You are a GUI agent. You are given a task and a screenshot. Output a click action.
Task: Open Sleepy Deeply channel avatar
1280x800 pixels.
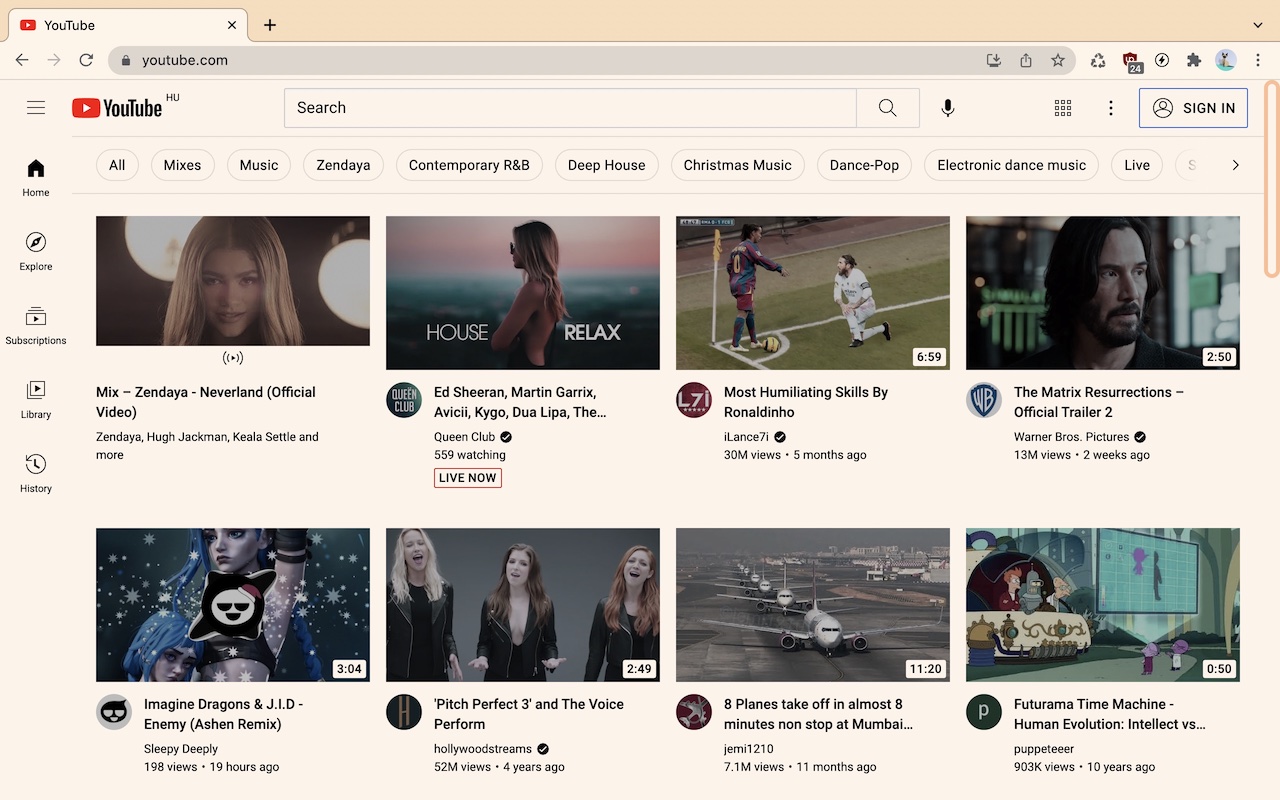click(114, 712)
